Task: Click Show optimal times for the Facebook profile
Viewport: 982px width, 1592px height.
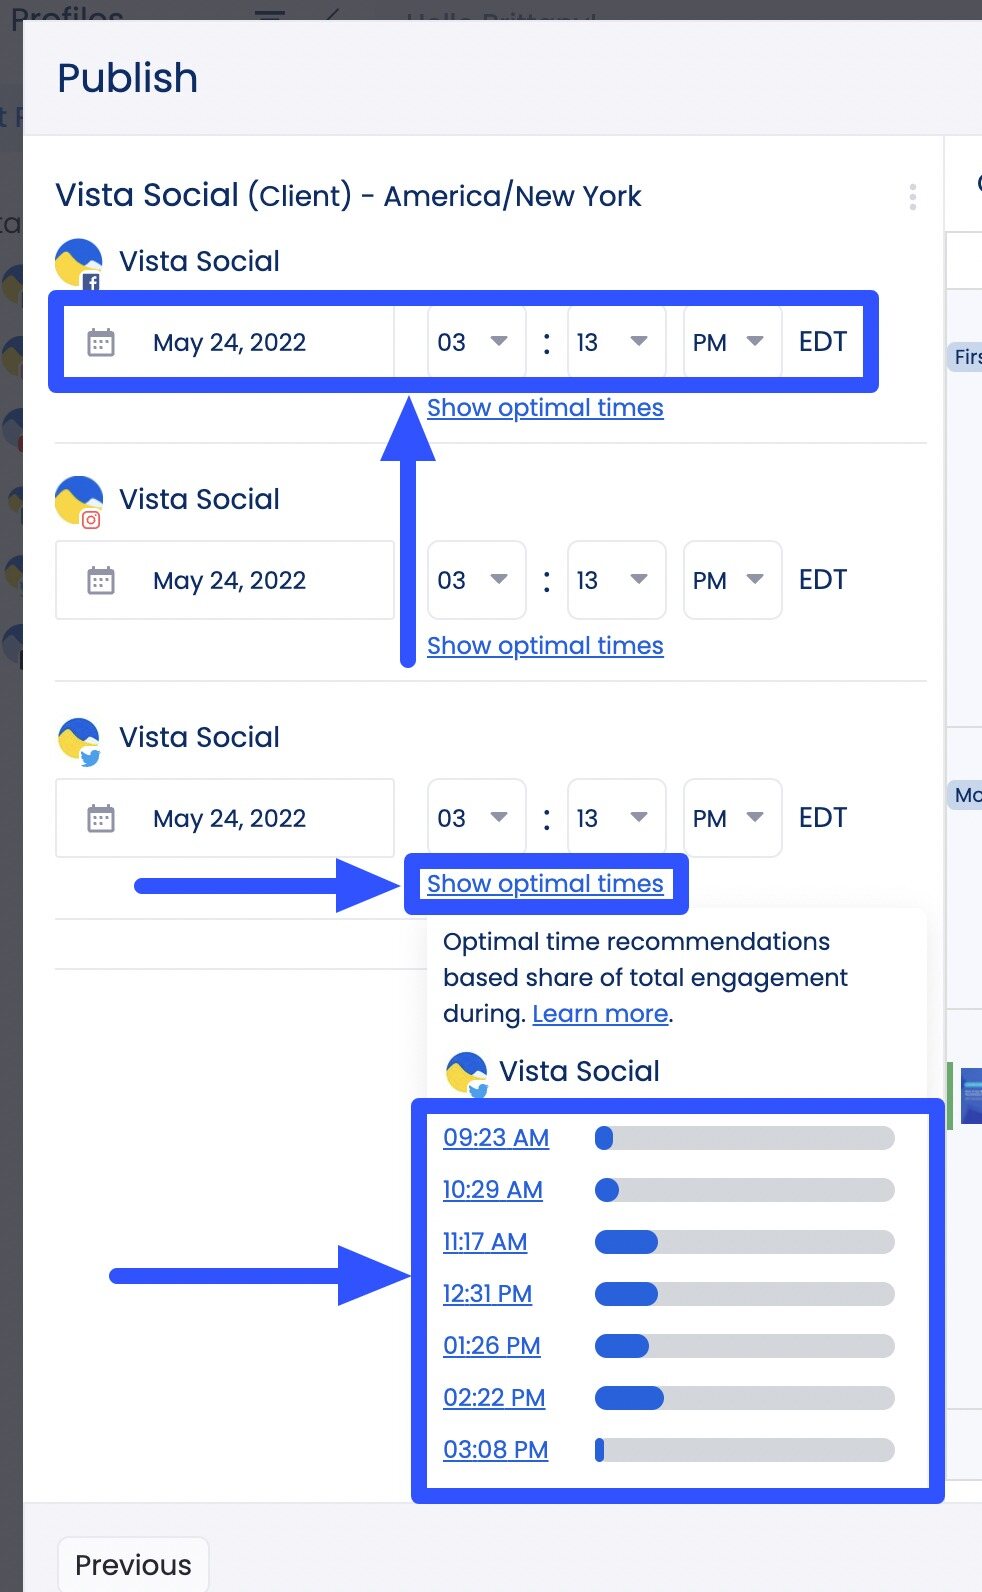Action: click(545, 407)
